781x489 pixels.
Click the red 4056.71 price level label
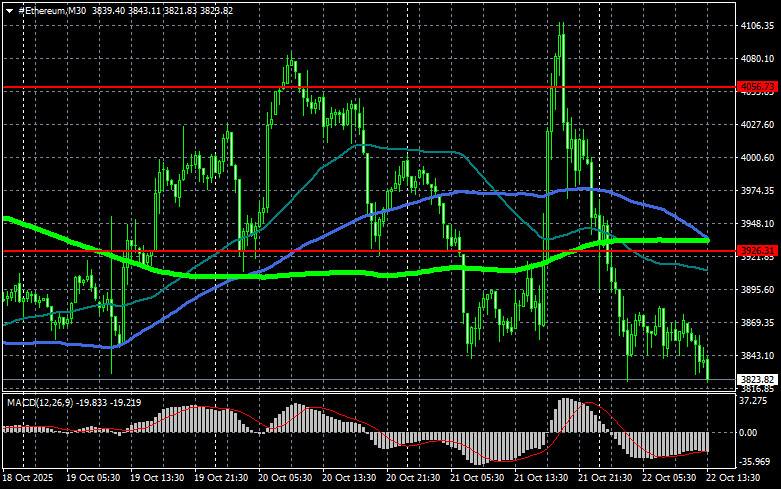[x=755, y=88]
